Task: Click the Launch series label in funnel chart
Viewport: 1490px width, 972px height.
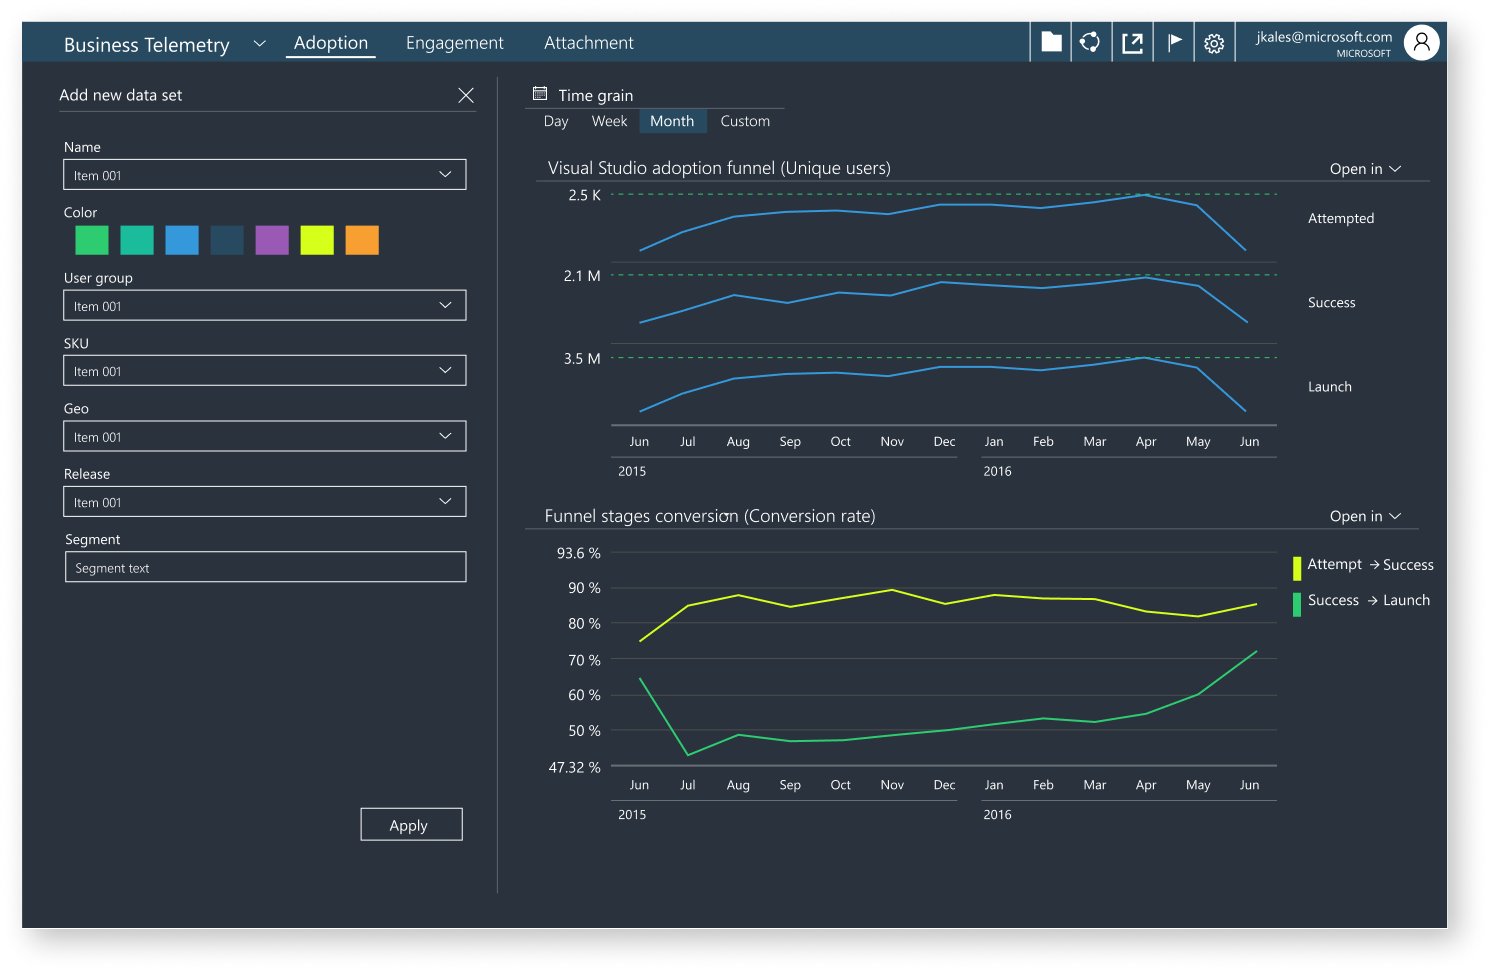Action: pos(1330,386)
